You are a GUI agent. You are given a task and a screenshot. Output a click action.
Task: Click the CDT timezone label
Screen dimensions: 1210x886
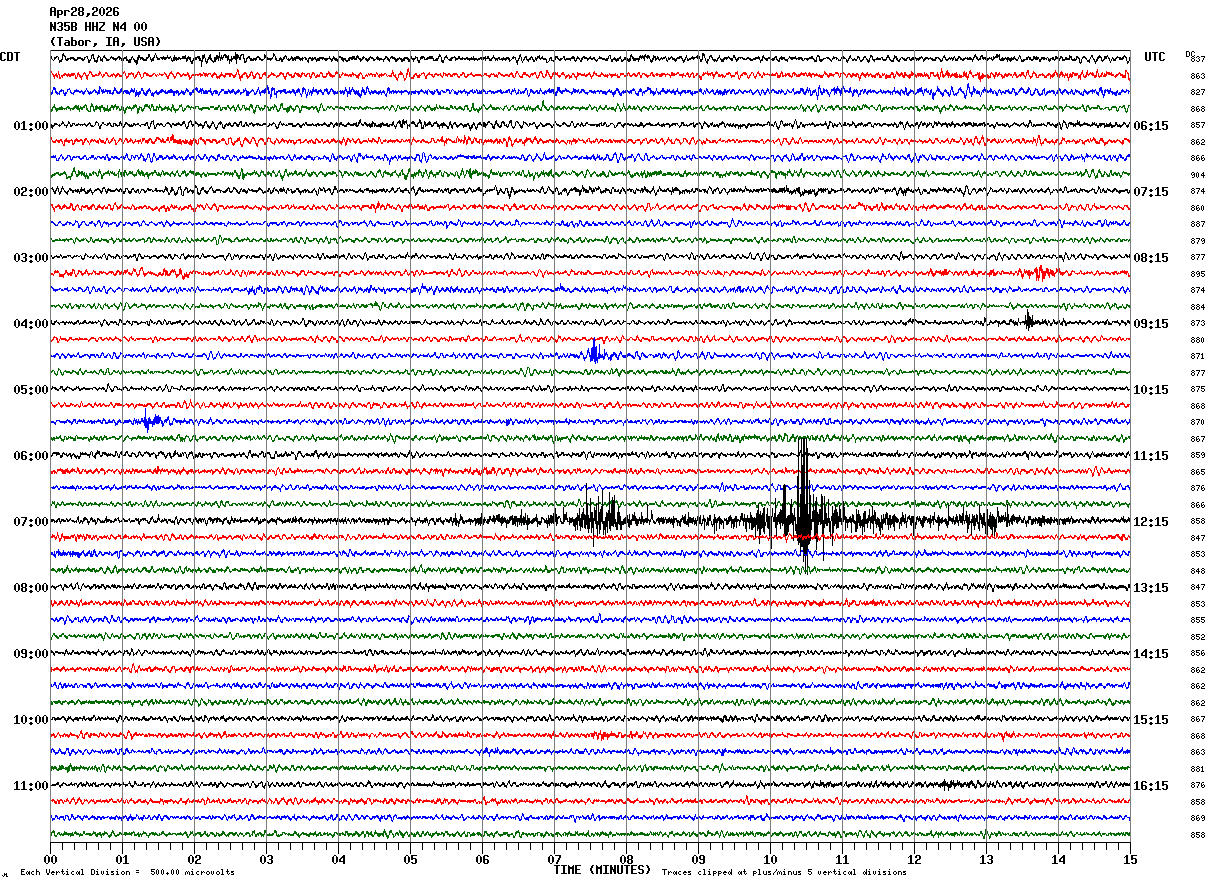(x=10, y=57)
